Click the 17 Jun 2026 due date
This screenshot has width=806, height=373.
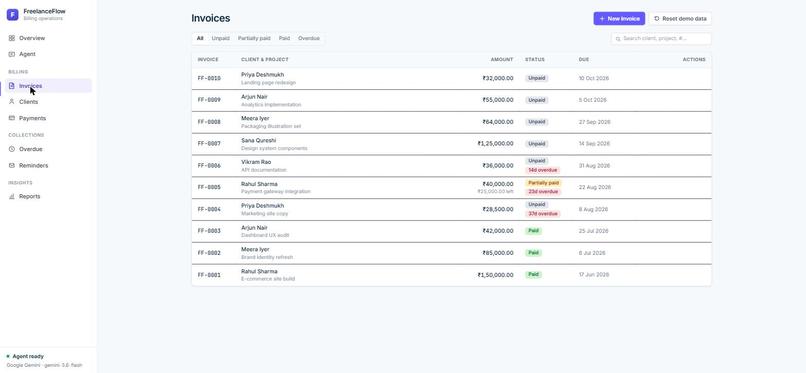[594, 275]
